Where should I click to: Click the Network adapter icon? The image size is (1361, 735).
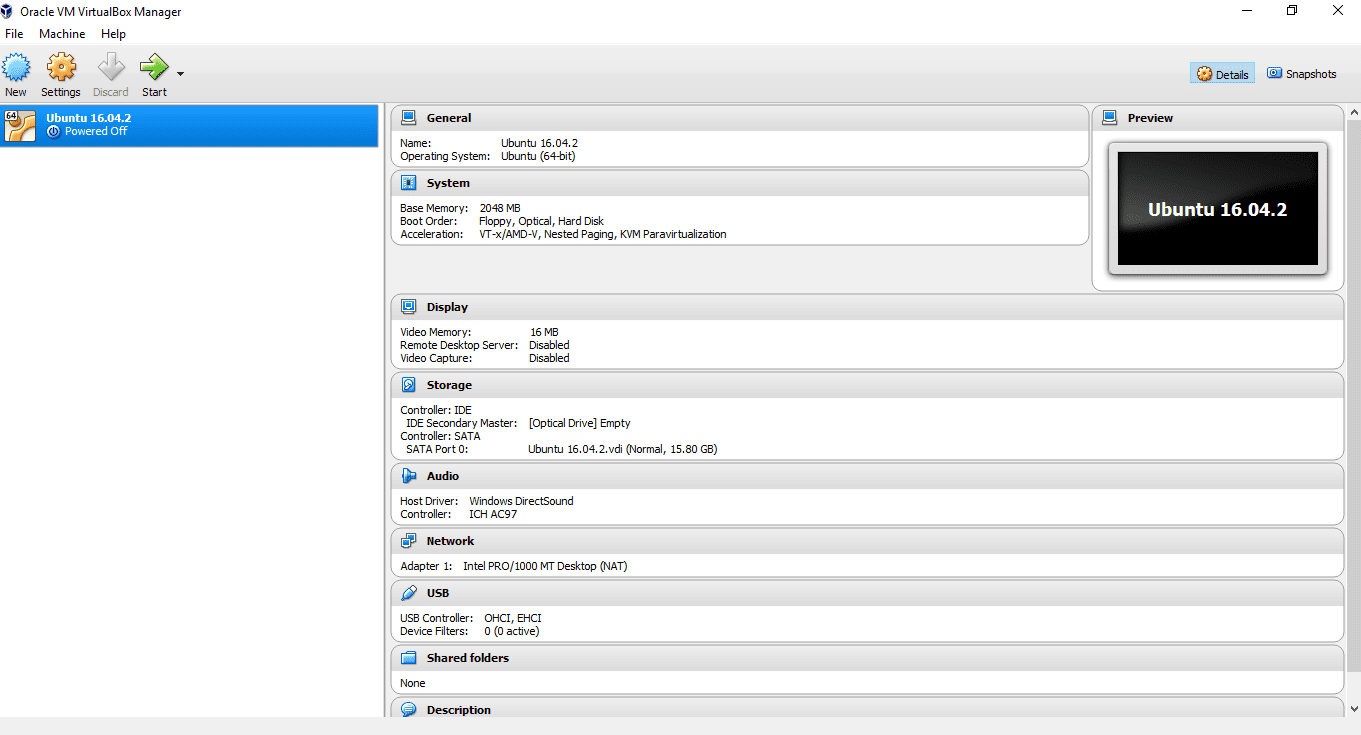(x=408, y=541)
